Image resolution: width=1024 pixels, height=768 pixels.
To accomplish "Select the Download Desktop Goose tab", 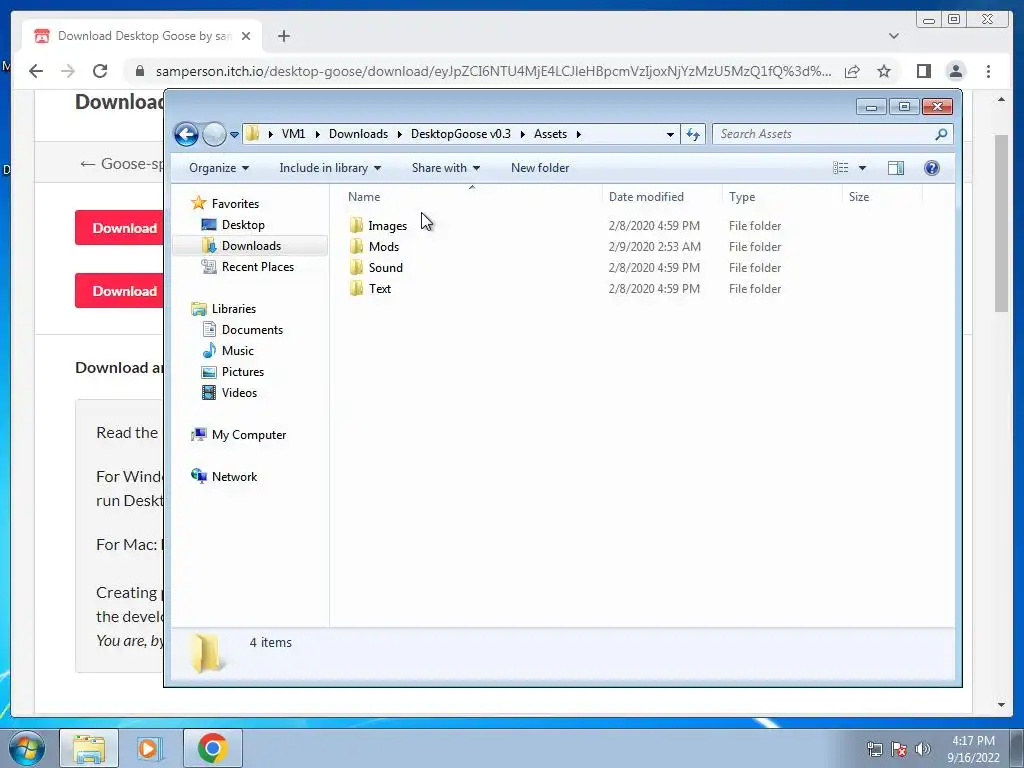I will 142,36.
